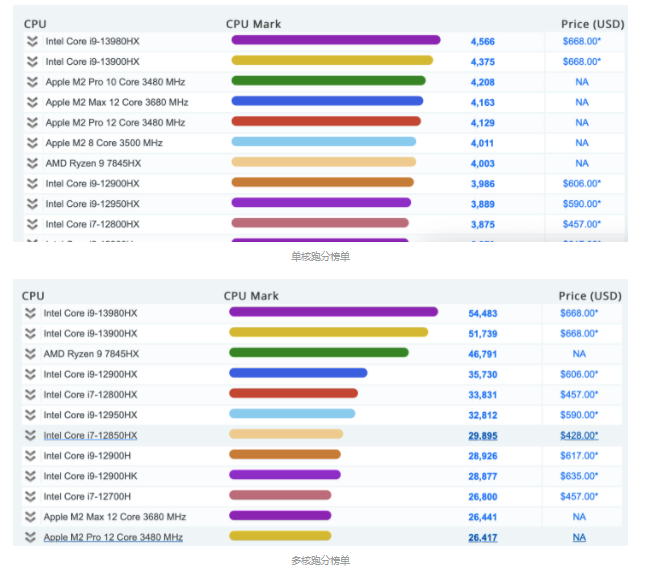Expand the i9-13900HX row scoring 51,739
Viewport: 649px width, 573px height.
30,334
